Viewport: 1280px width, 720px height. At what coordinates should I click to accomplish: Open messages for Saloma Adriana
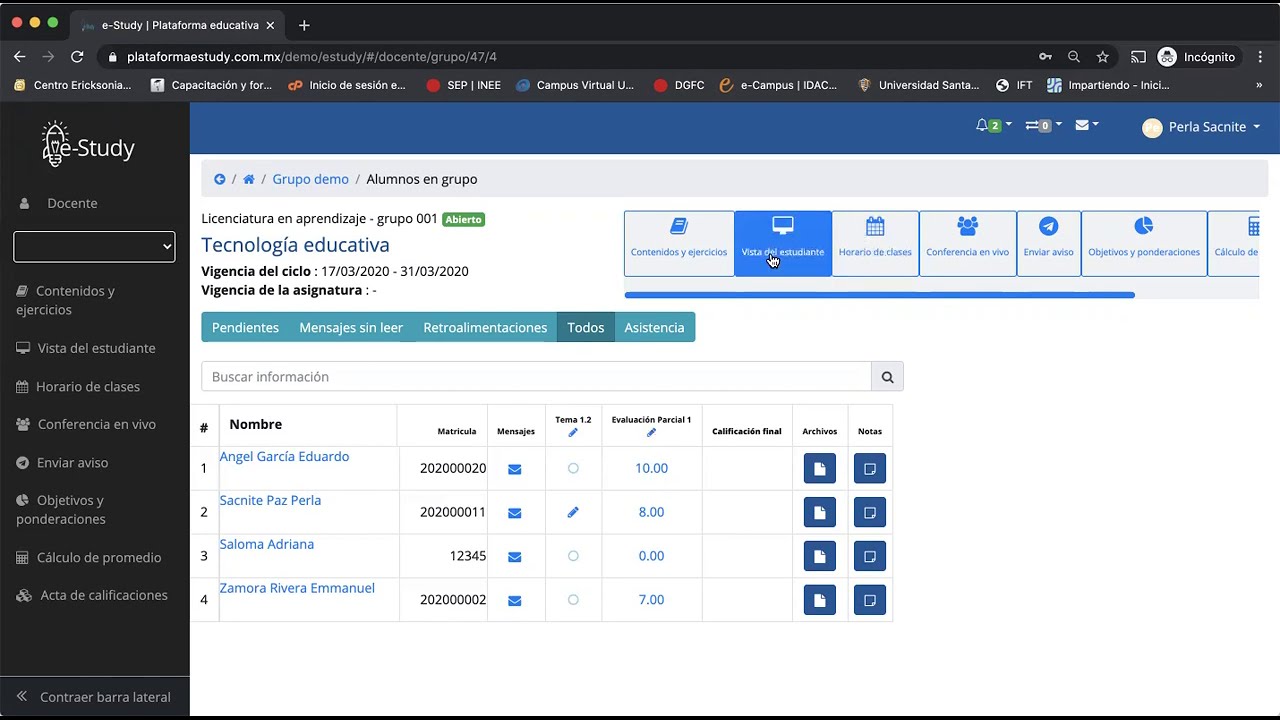(514, 556)
